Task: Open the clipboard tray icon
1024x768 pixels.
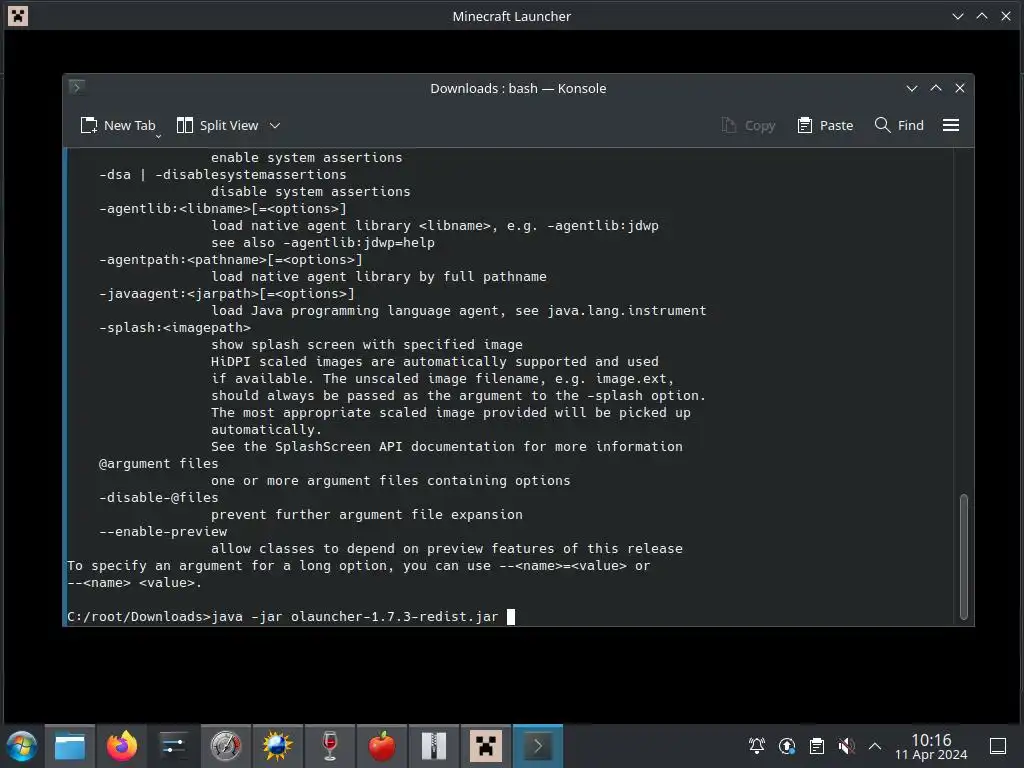Action: pyautogui.click(x=816, y=746)
